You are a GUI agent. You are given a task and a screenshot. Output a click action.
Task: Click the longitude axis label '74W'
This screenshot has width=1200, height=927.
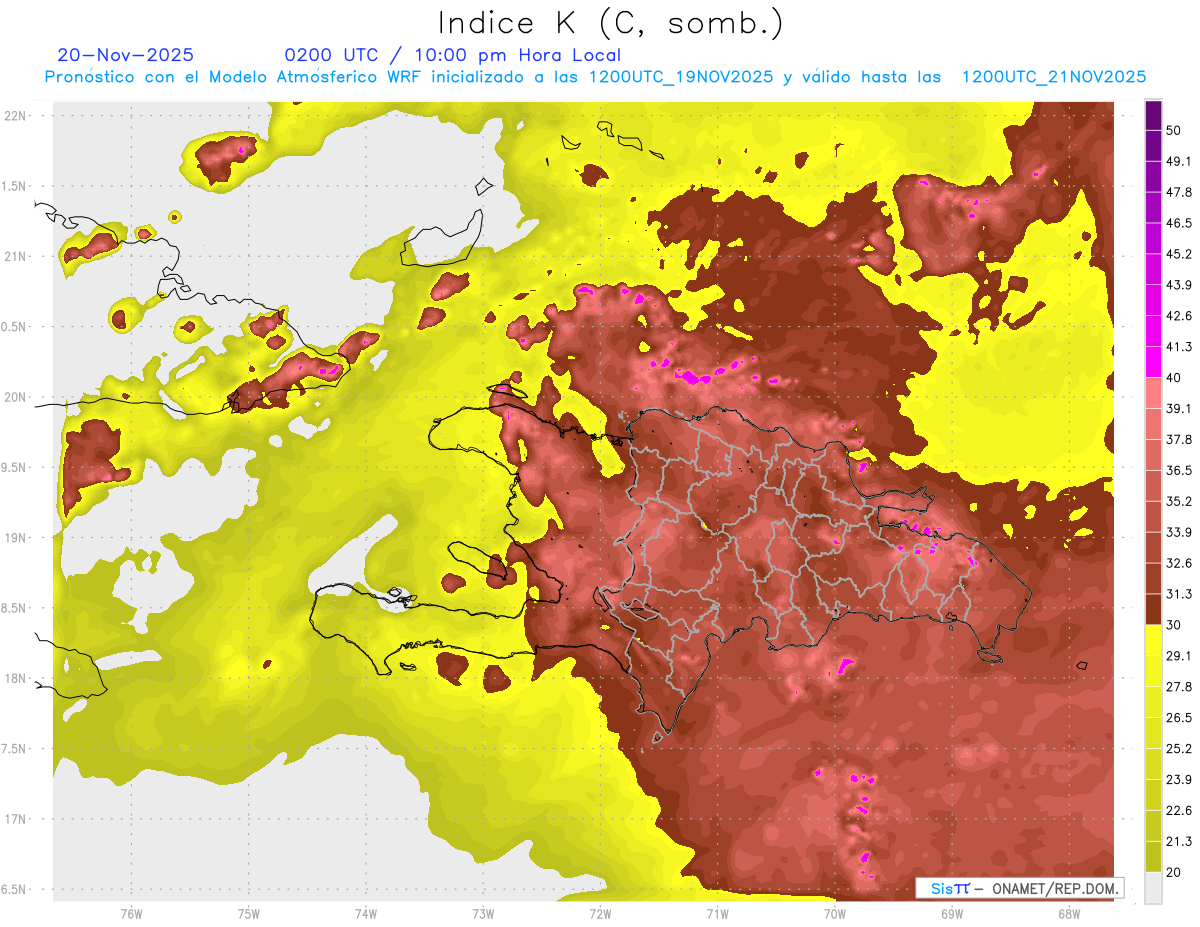coord(366,914)
